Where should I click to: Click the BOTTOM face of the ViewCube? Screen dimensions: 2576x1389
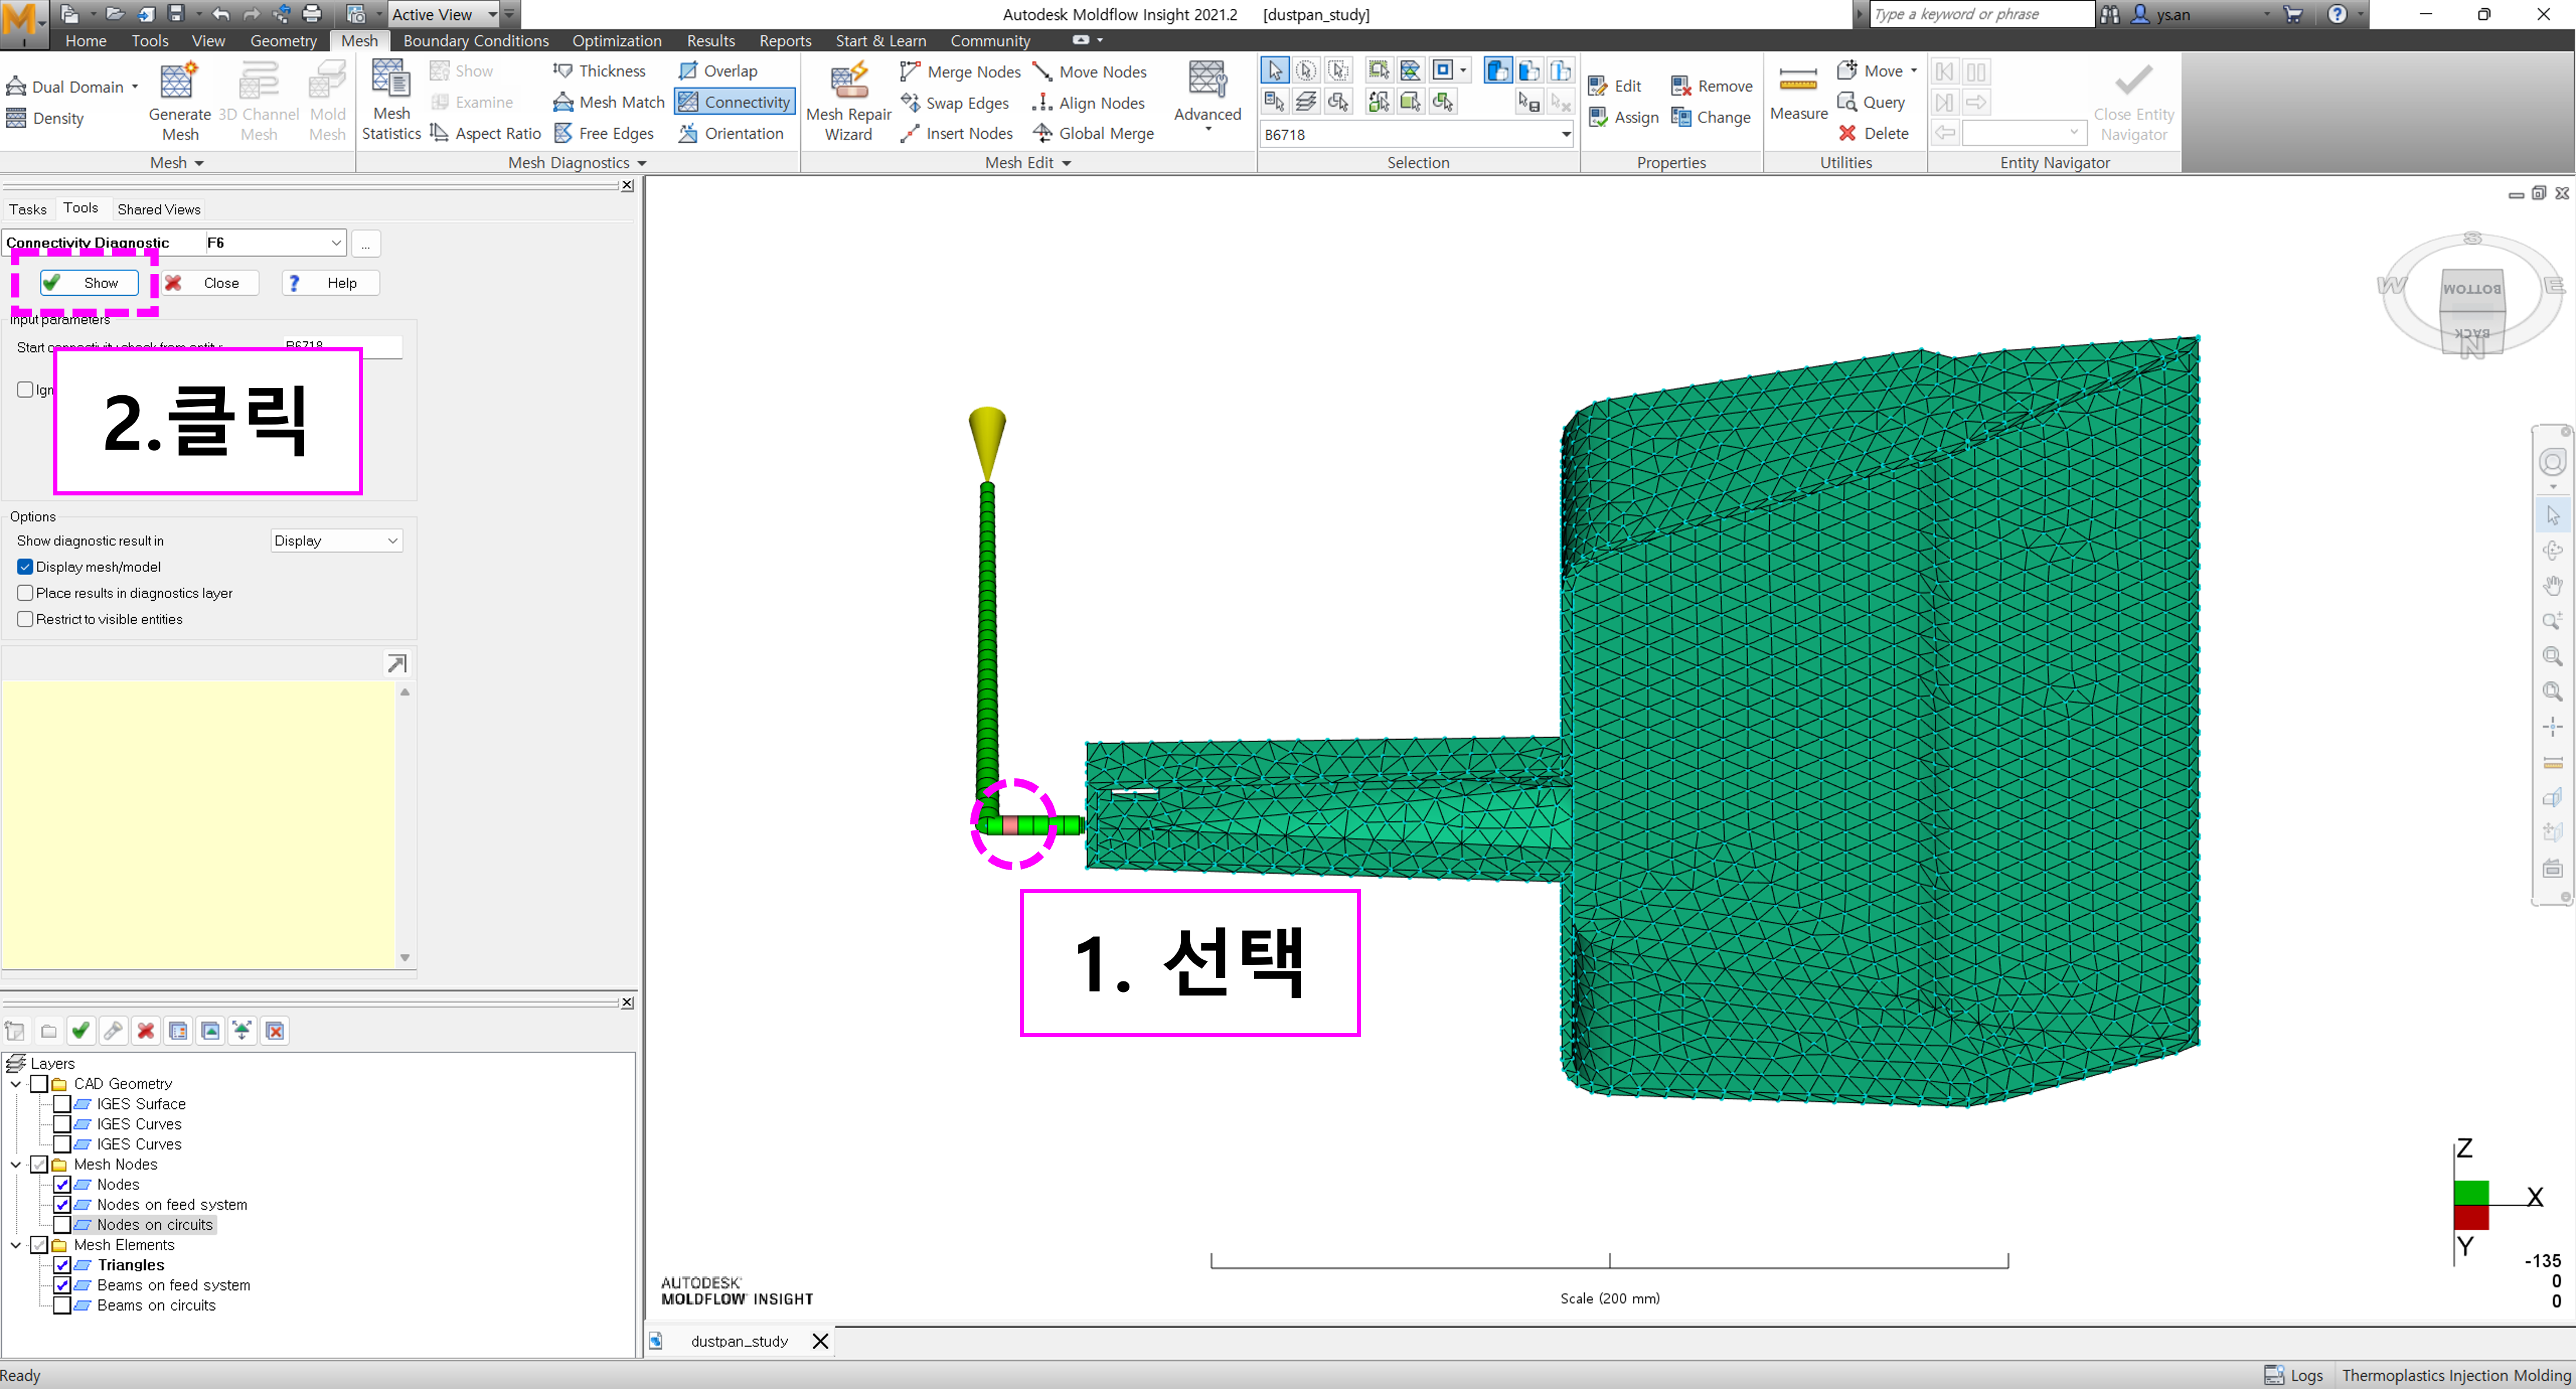coord(2472,289)
